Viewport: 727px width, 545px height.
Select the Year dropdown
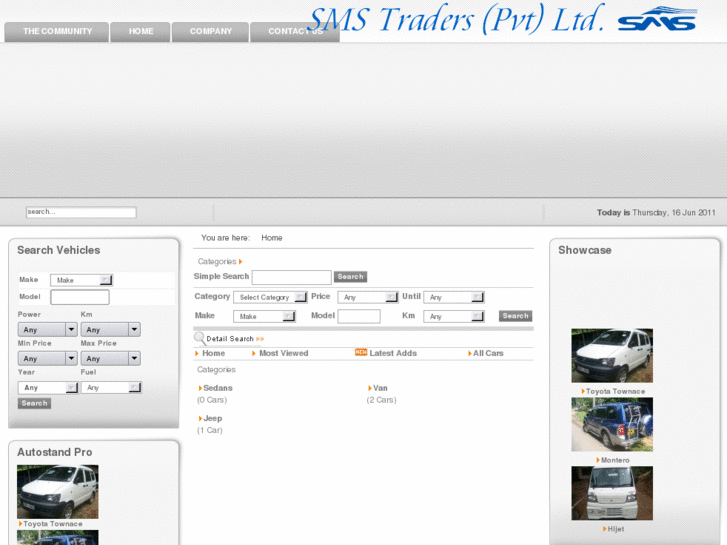coord(48,387)
